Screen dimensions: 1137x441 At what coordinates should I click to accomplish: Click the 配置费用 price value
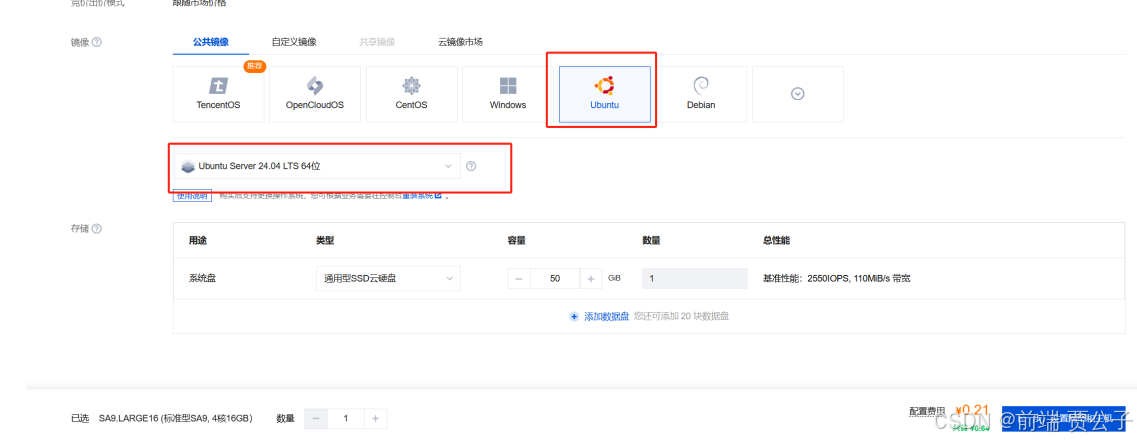[972, 411]
